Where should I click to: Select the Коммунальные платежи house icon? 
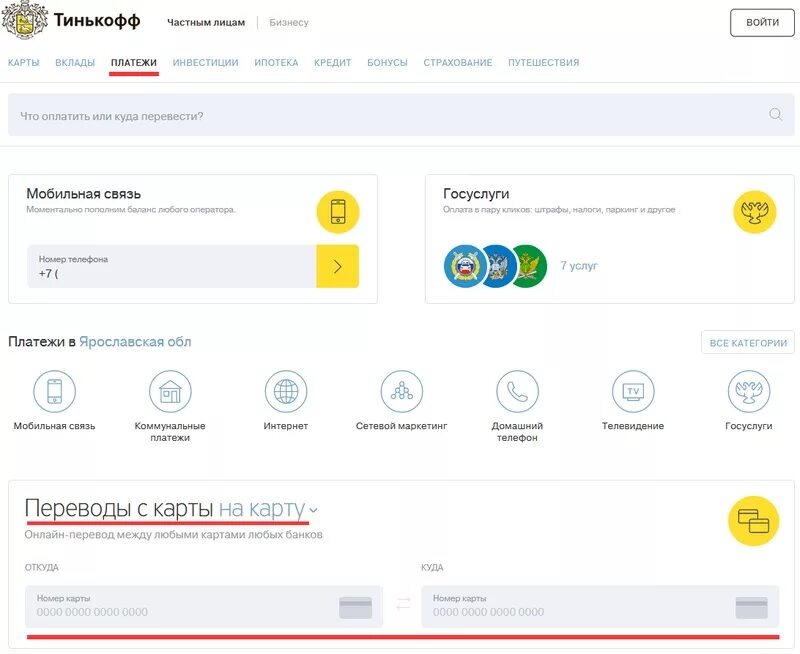(x=170, y=391)
